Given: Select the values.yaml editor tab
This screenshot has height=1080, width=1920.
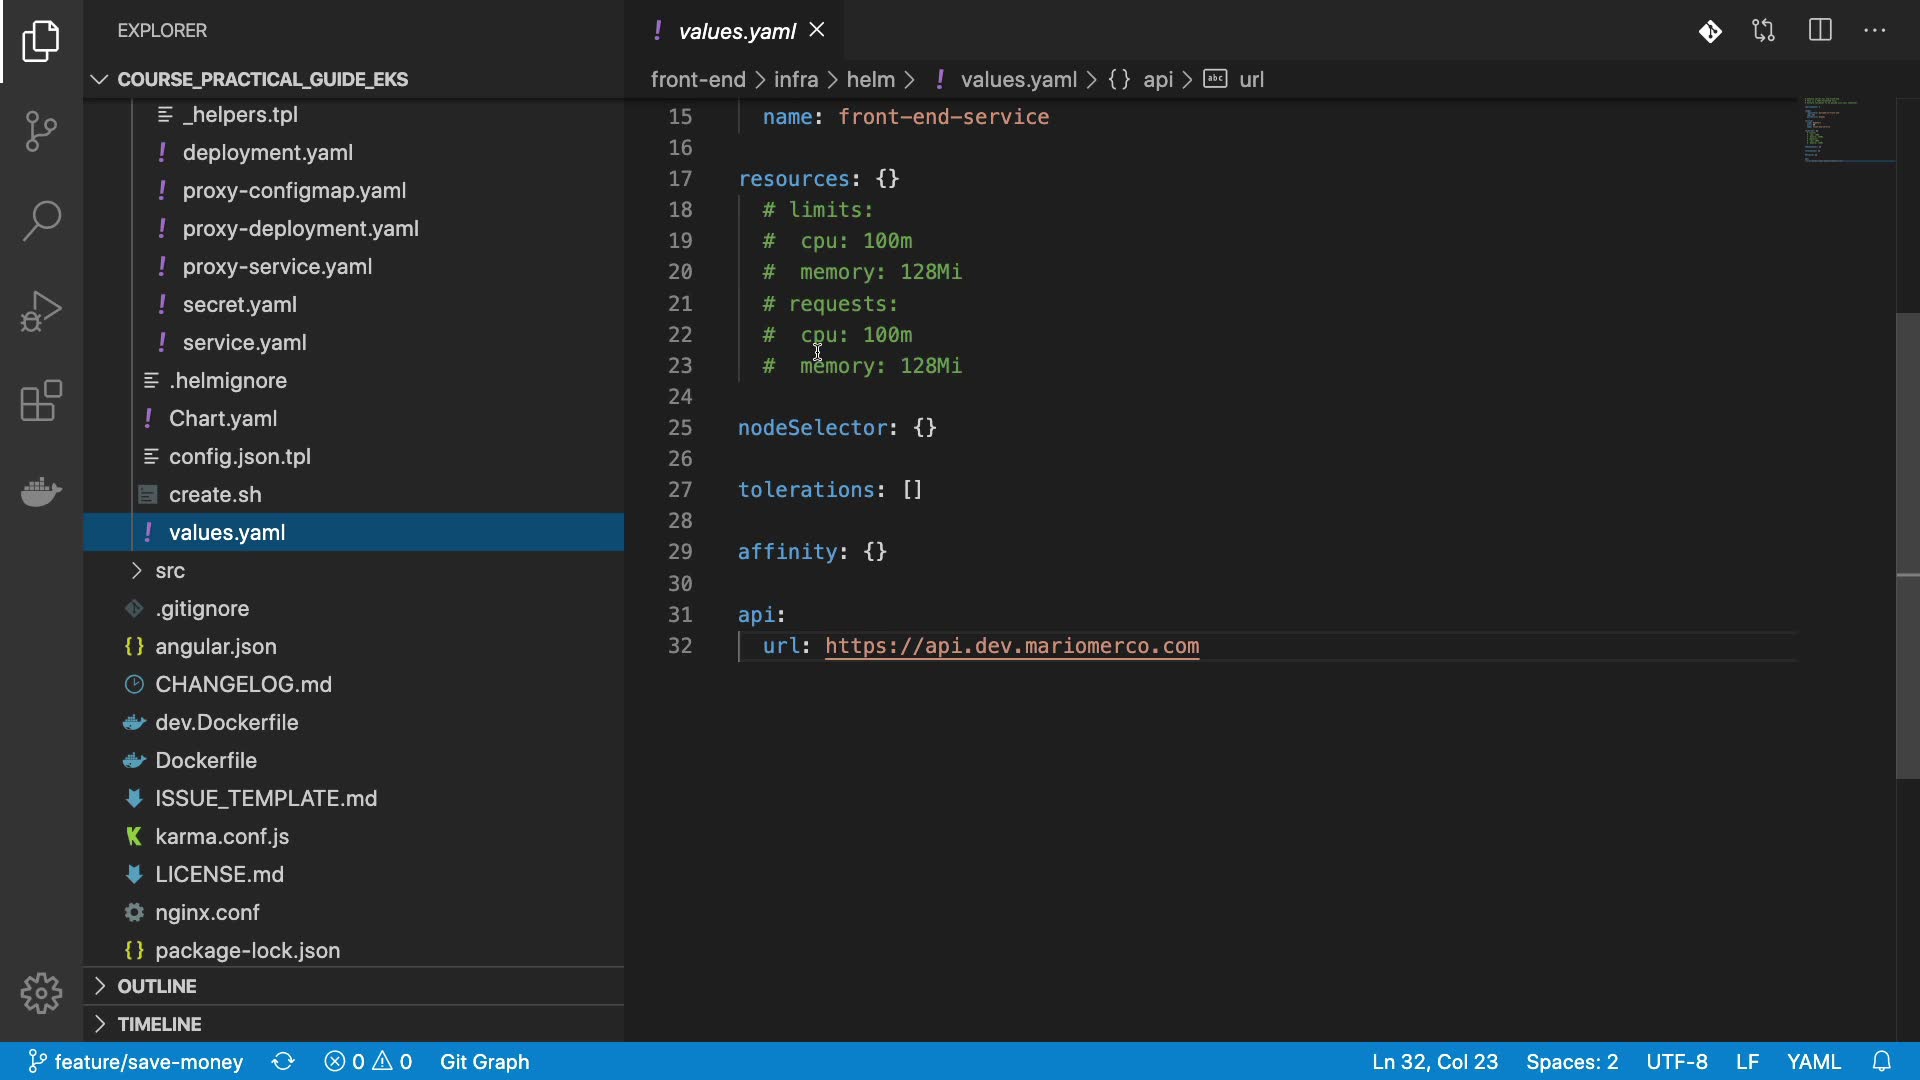Looking at the screenshot, I should 737,31.
